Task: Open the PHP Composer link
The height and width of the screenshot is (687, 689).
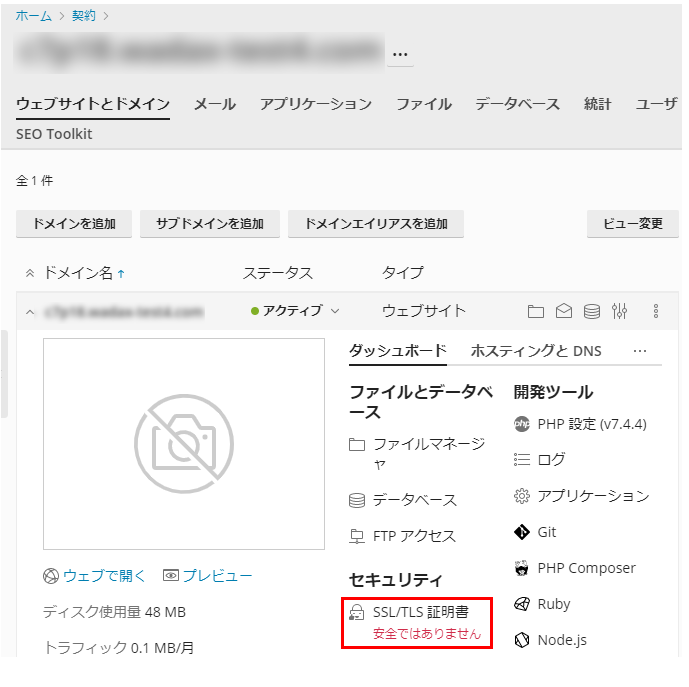Action: 587,568
